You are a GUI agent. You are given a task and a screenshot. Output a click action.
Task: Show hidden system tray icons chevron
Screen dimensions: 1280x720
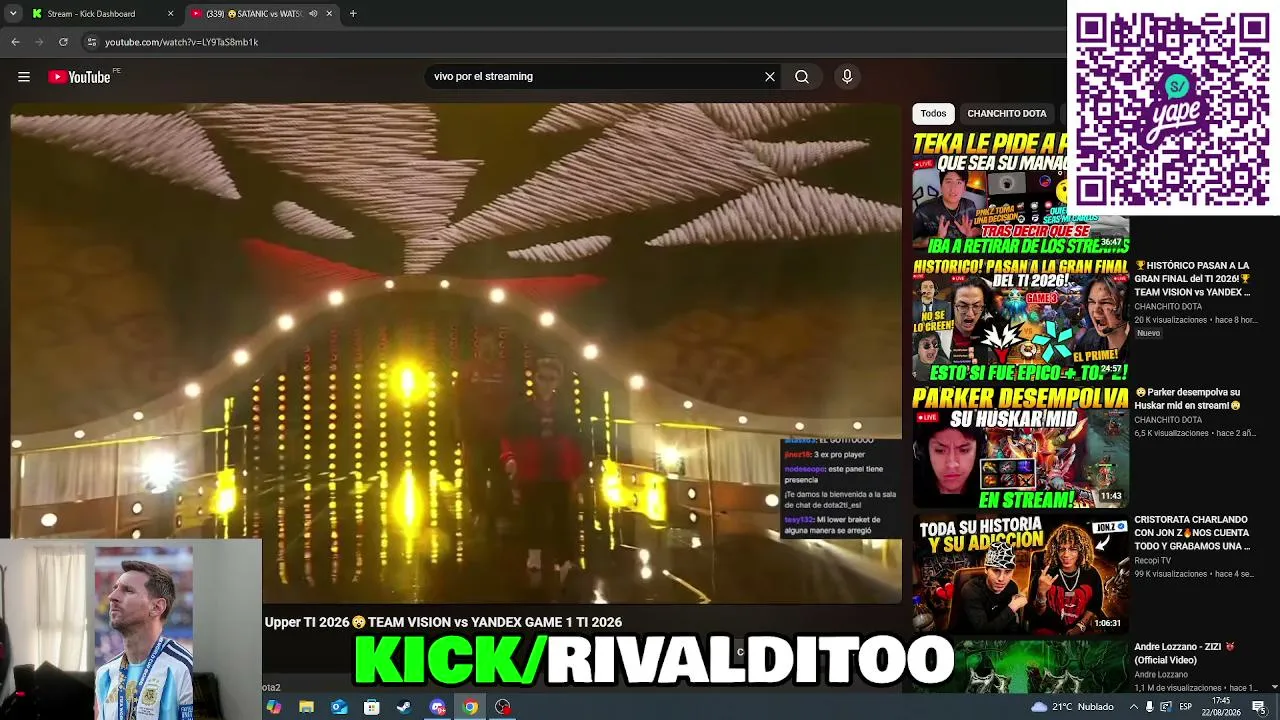[1133, 707]
